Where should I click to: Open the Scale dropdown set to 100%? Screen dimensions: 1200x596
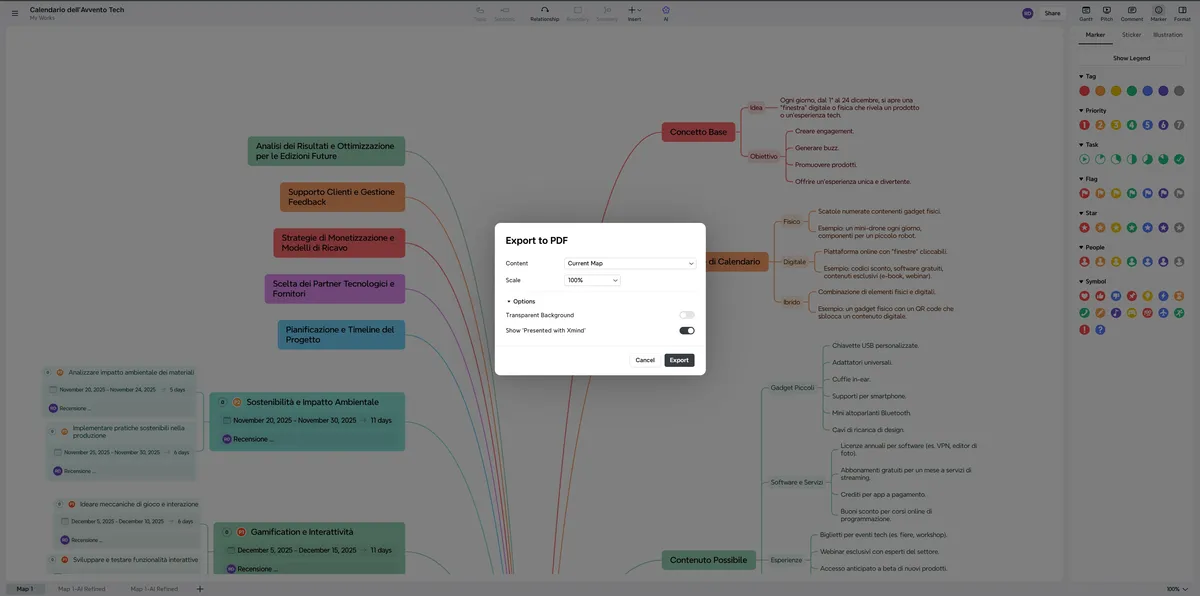click(x=592, y=280)
